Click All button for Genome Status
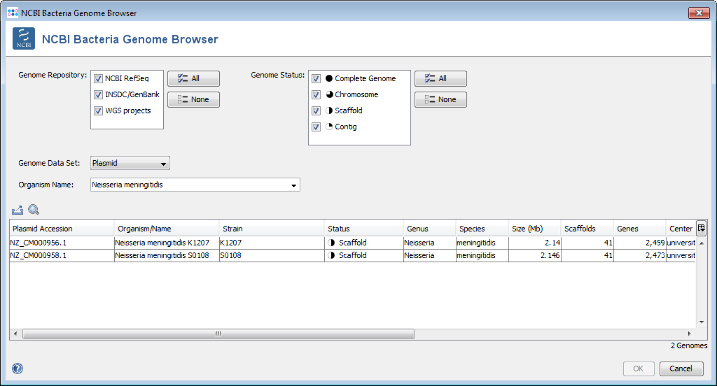The height and width of the screenshot is (386, 717). [x=440, y=78]
